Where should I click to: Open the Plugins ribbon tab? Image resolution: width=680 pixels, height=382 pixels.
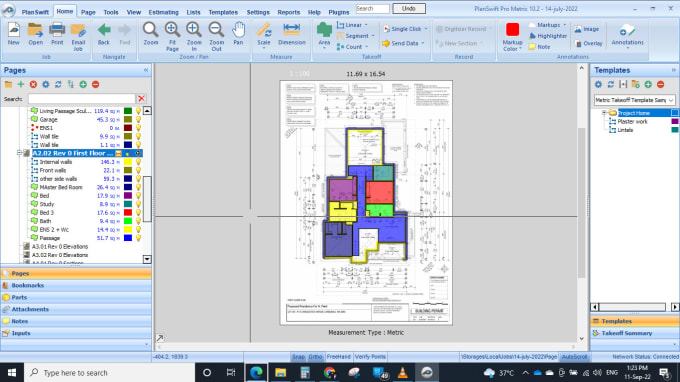click(339, 12)
